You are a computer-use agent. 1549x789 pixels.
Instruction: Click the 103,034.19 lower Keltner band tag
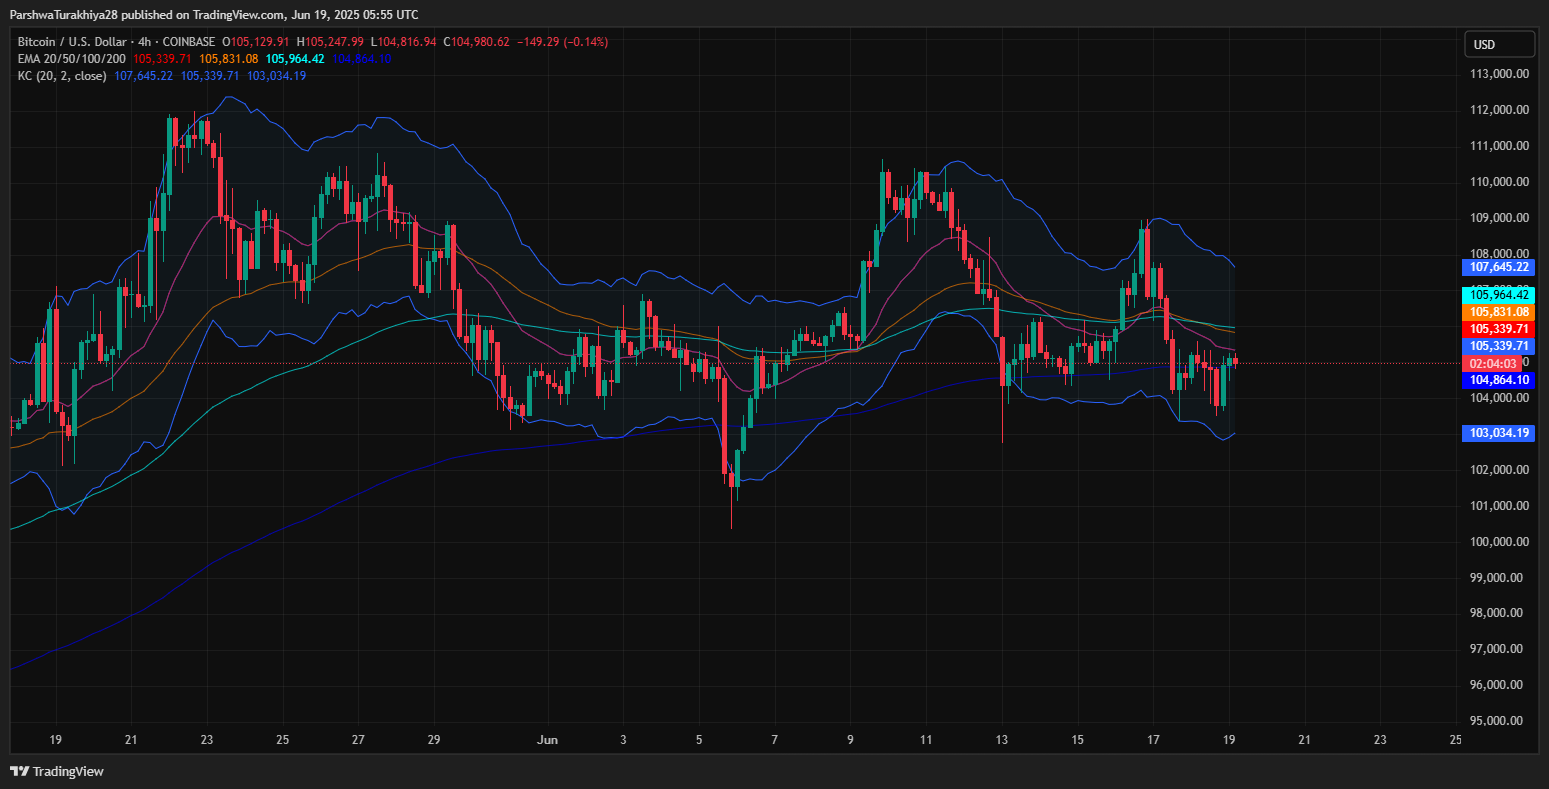[x=1497, y=433]
